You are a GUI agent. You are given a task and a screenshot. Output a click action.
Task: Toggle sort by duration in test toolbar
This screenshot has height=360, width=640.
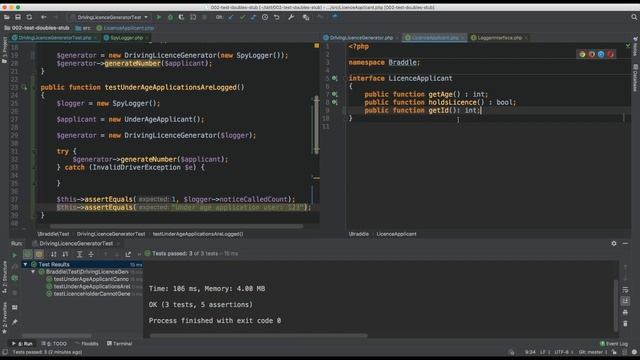pos(65,254)
